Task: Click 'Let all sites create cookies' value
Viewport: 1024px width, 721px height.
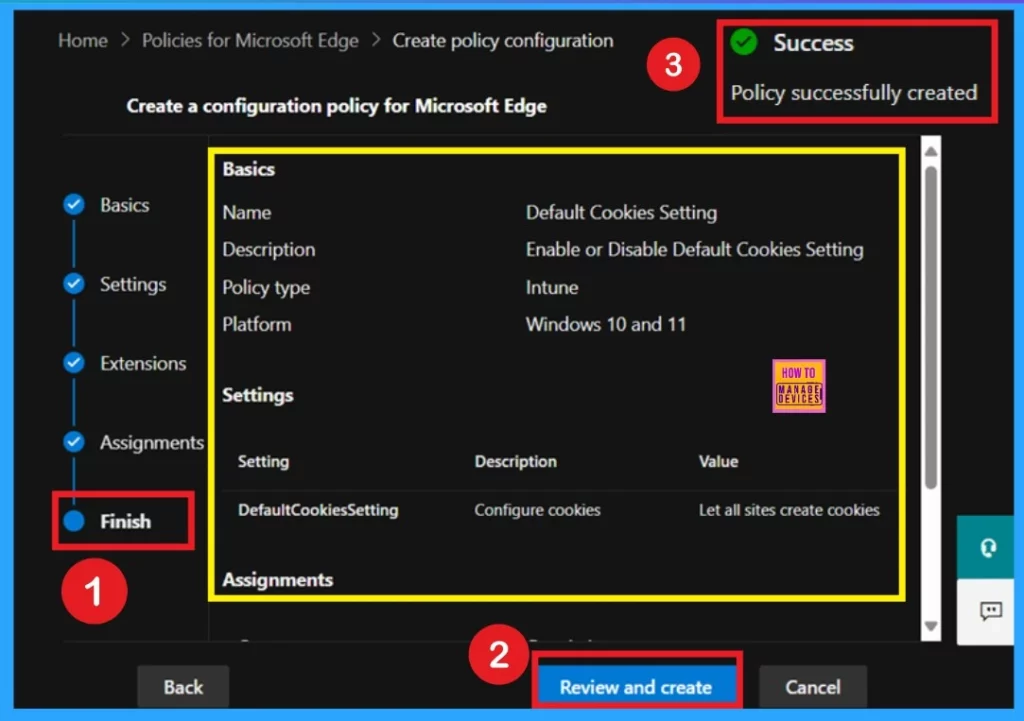Action: [x=789, y=510]
